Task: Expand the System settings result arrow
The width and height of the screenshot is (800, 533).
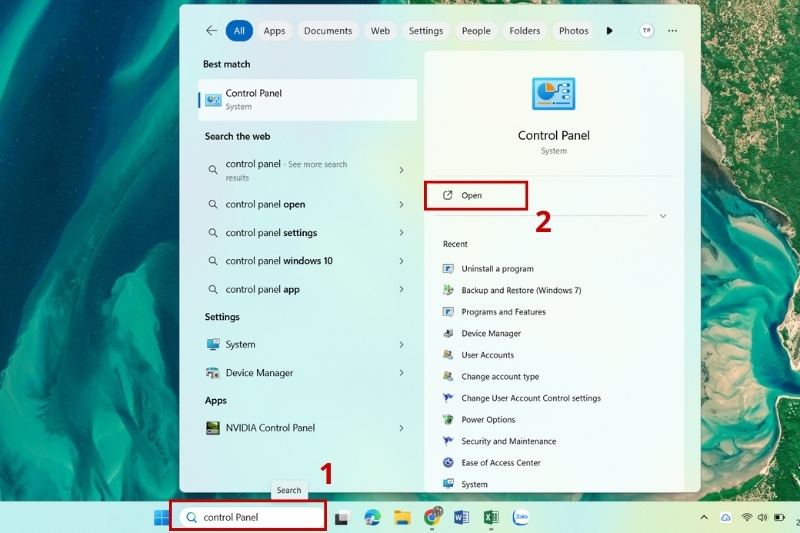Action: (x=402, y=345)
